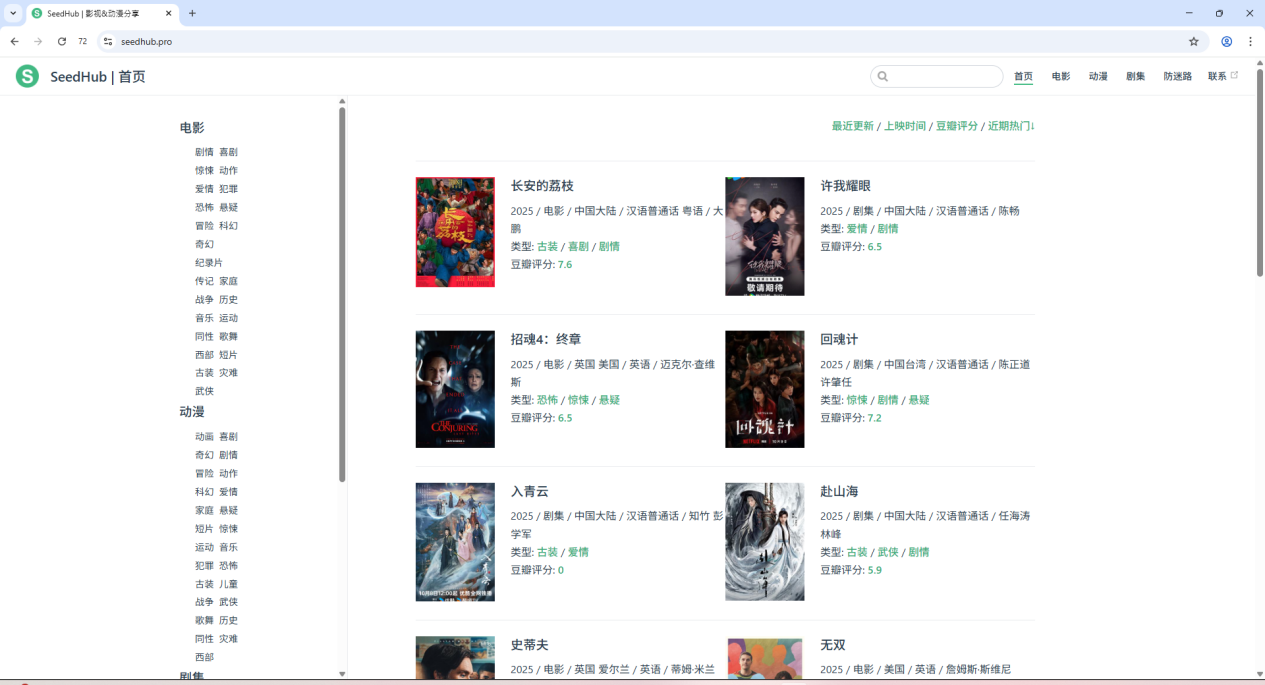Screen dimensions: 1265x685
Task: Open 入青云 poster thumbnail
Action: pos(455,542)
